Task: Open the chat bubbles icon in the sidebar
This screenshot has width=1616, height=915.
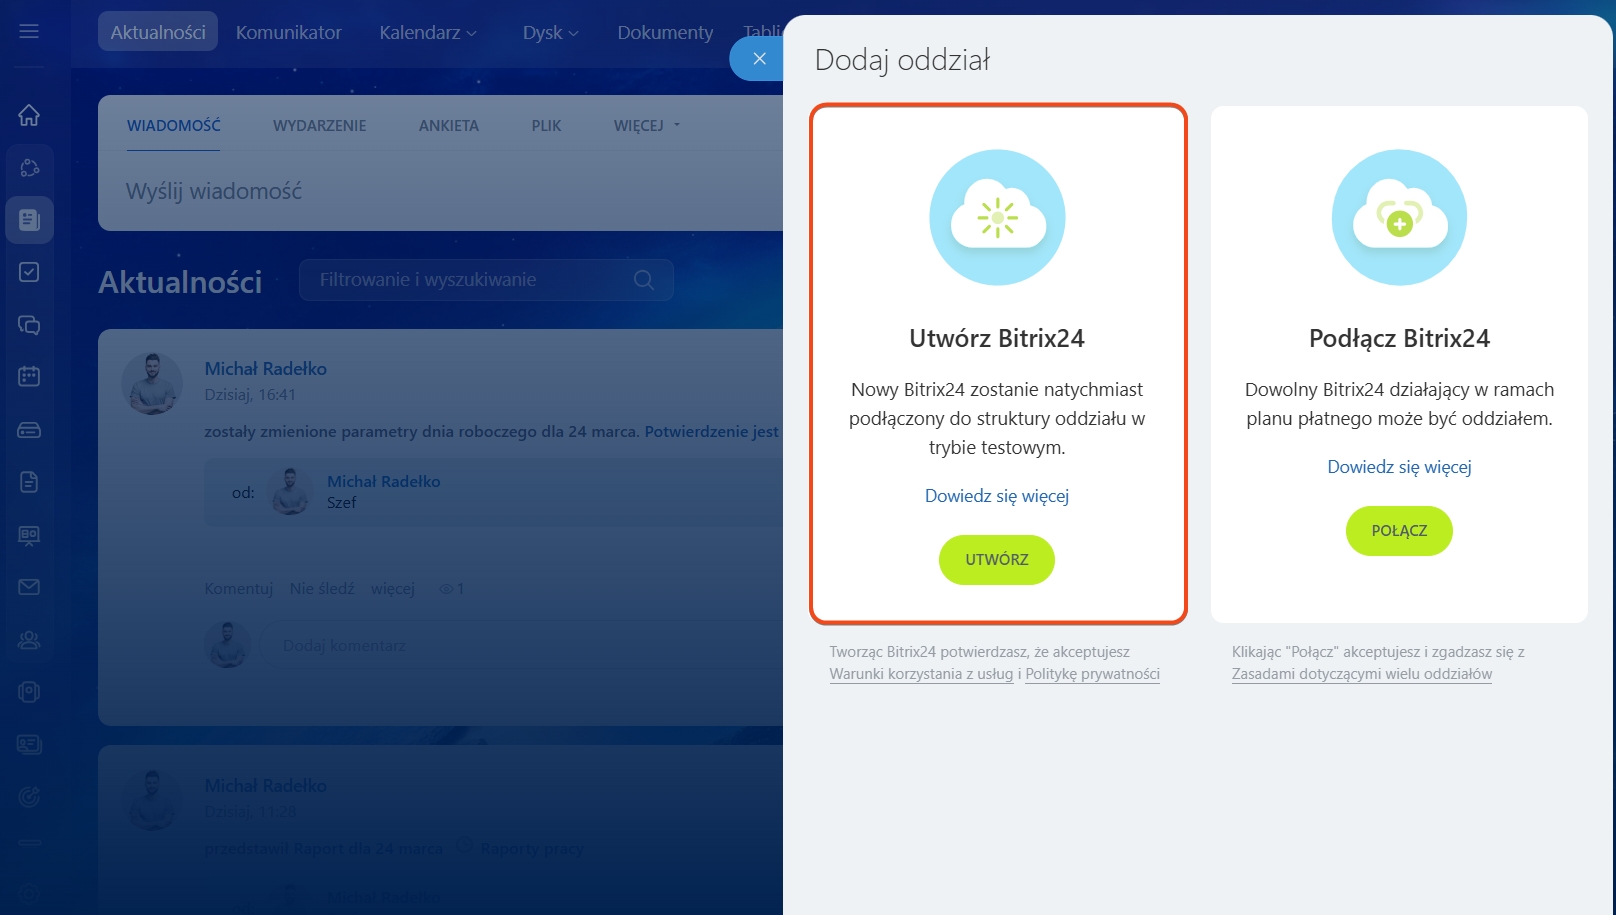Action: [29, 325]
